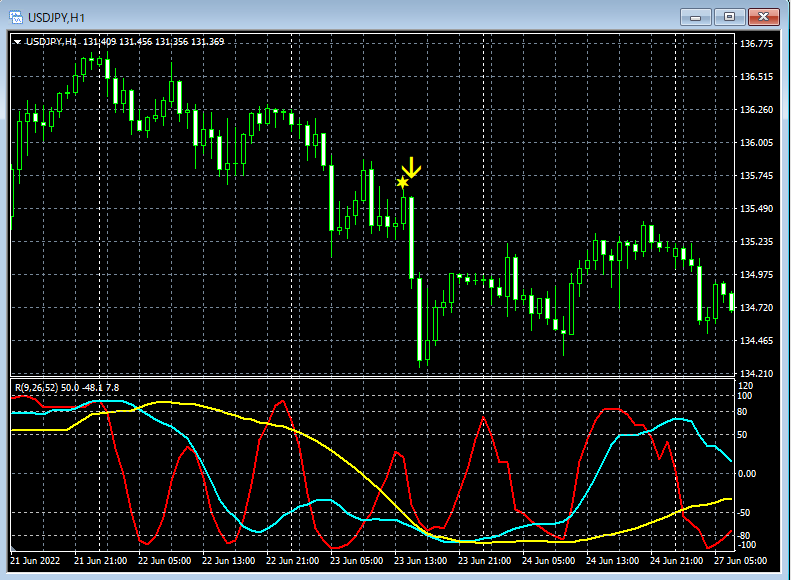Click the 24 Jun 05:00 time label
The width and height of the screenshot is (792, 580).
[x=549, y=561]
